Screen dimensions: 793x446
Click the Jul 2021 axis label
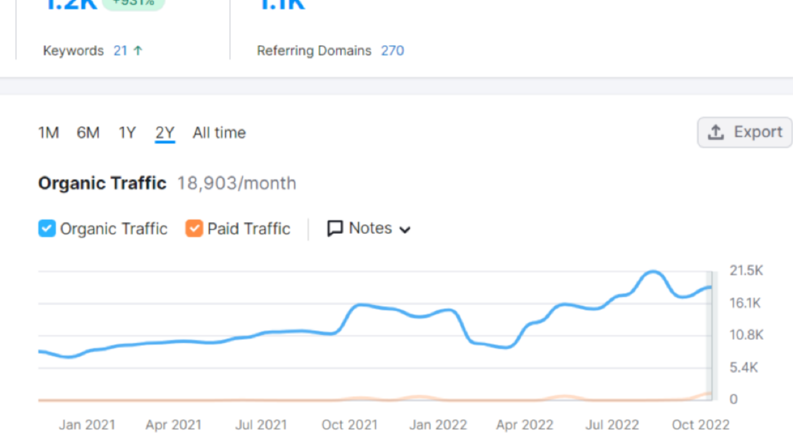261,425
